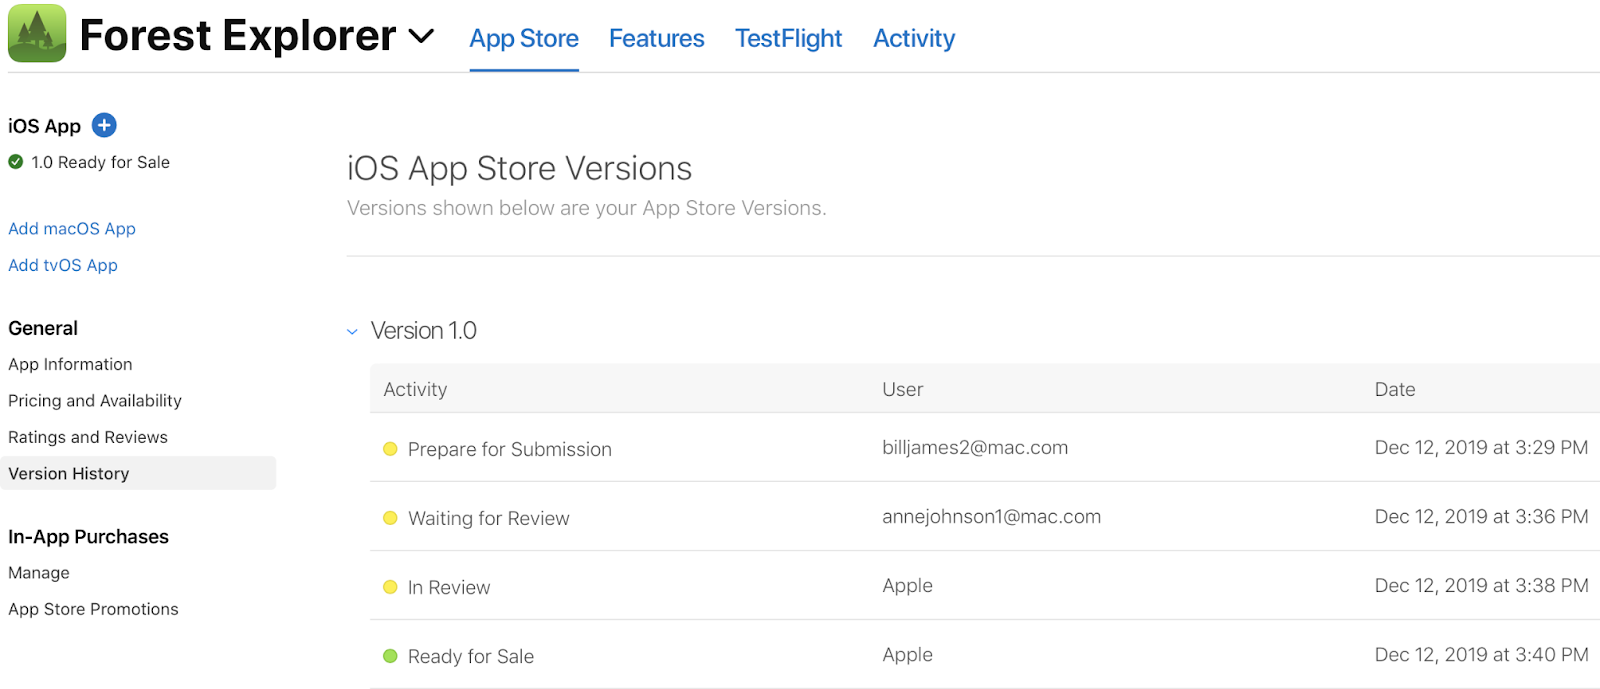Select 1.0 Ready for Sale version

tap(100, 162)
